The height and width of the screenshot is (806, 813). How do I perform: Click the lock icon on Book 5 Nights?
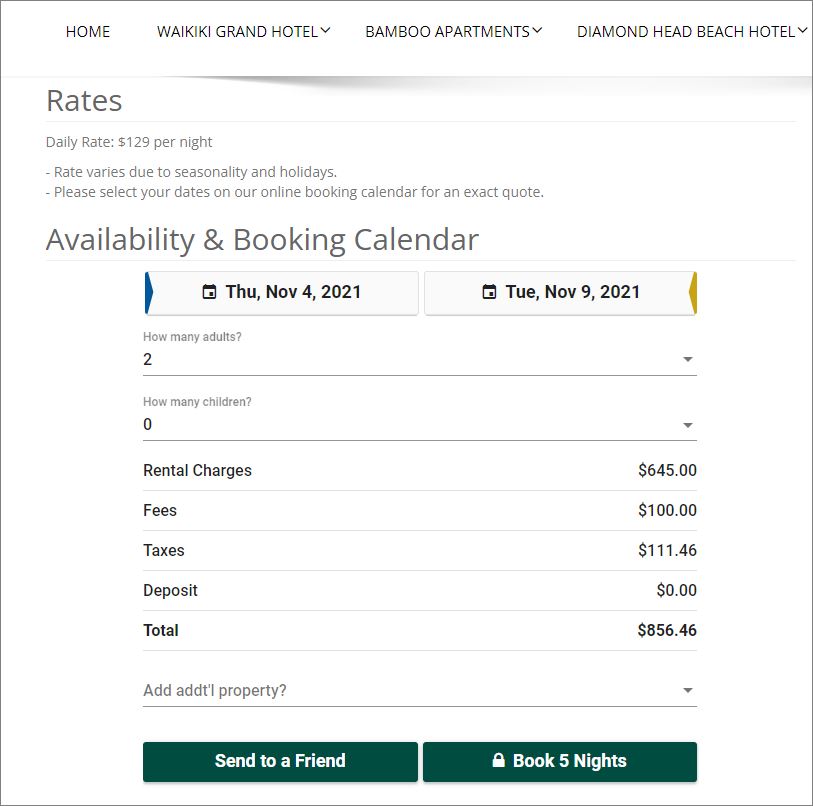pyautogui.click(x=498, y=760)
